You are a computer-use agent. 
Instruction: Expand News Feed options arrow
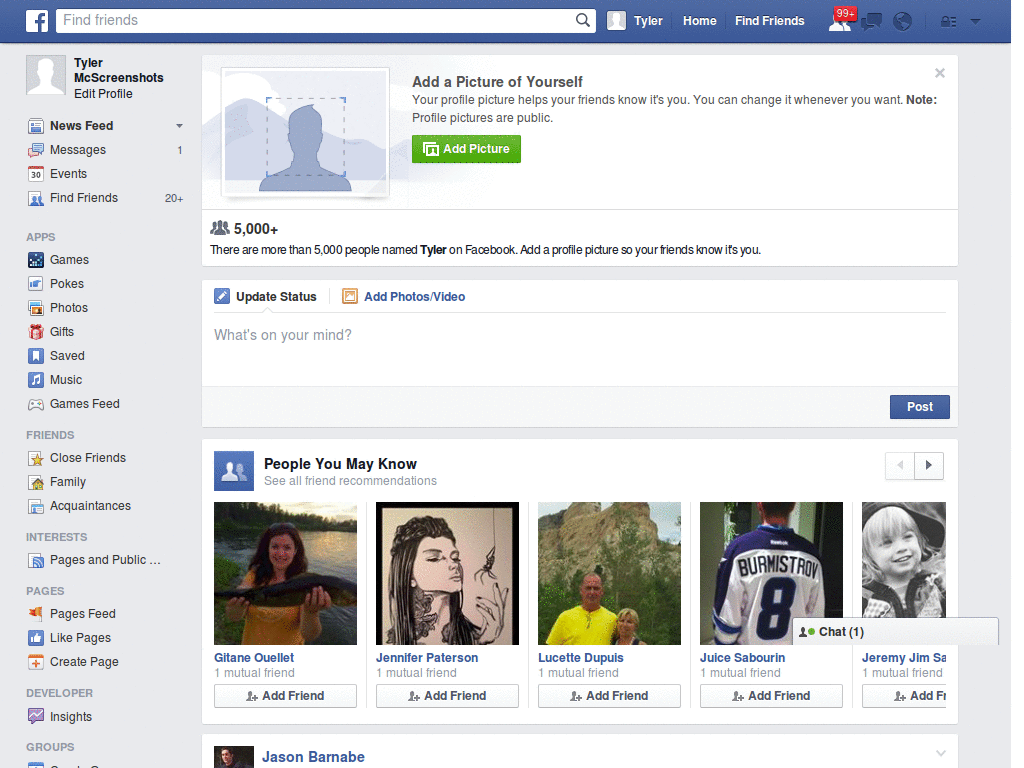[179, 126]
